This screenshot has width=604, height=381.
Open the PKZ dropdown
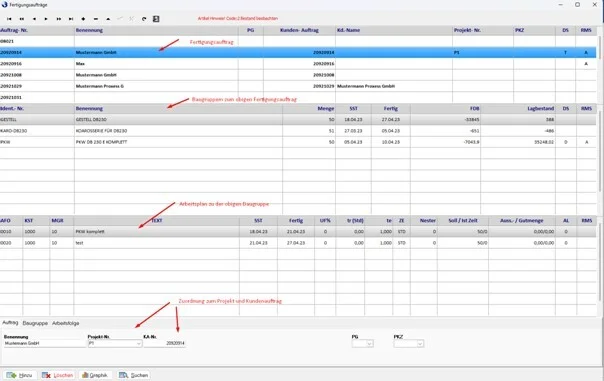tap(420, 343)
